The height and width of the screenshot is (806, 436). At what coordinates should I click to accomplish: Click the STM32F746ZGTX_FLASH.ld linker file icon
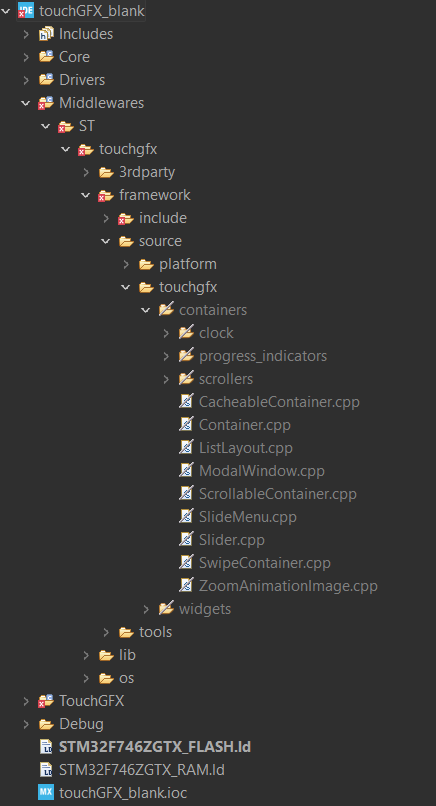pyautogui.click(x=46, y=746)
